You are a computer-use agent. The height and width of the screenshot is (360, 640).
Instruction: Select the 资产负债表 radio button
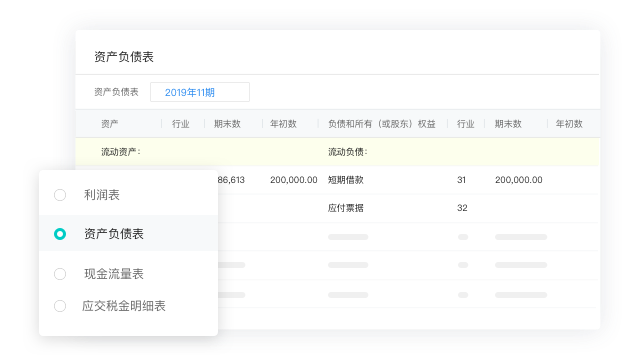tap(60, 234)
